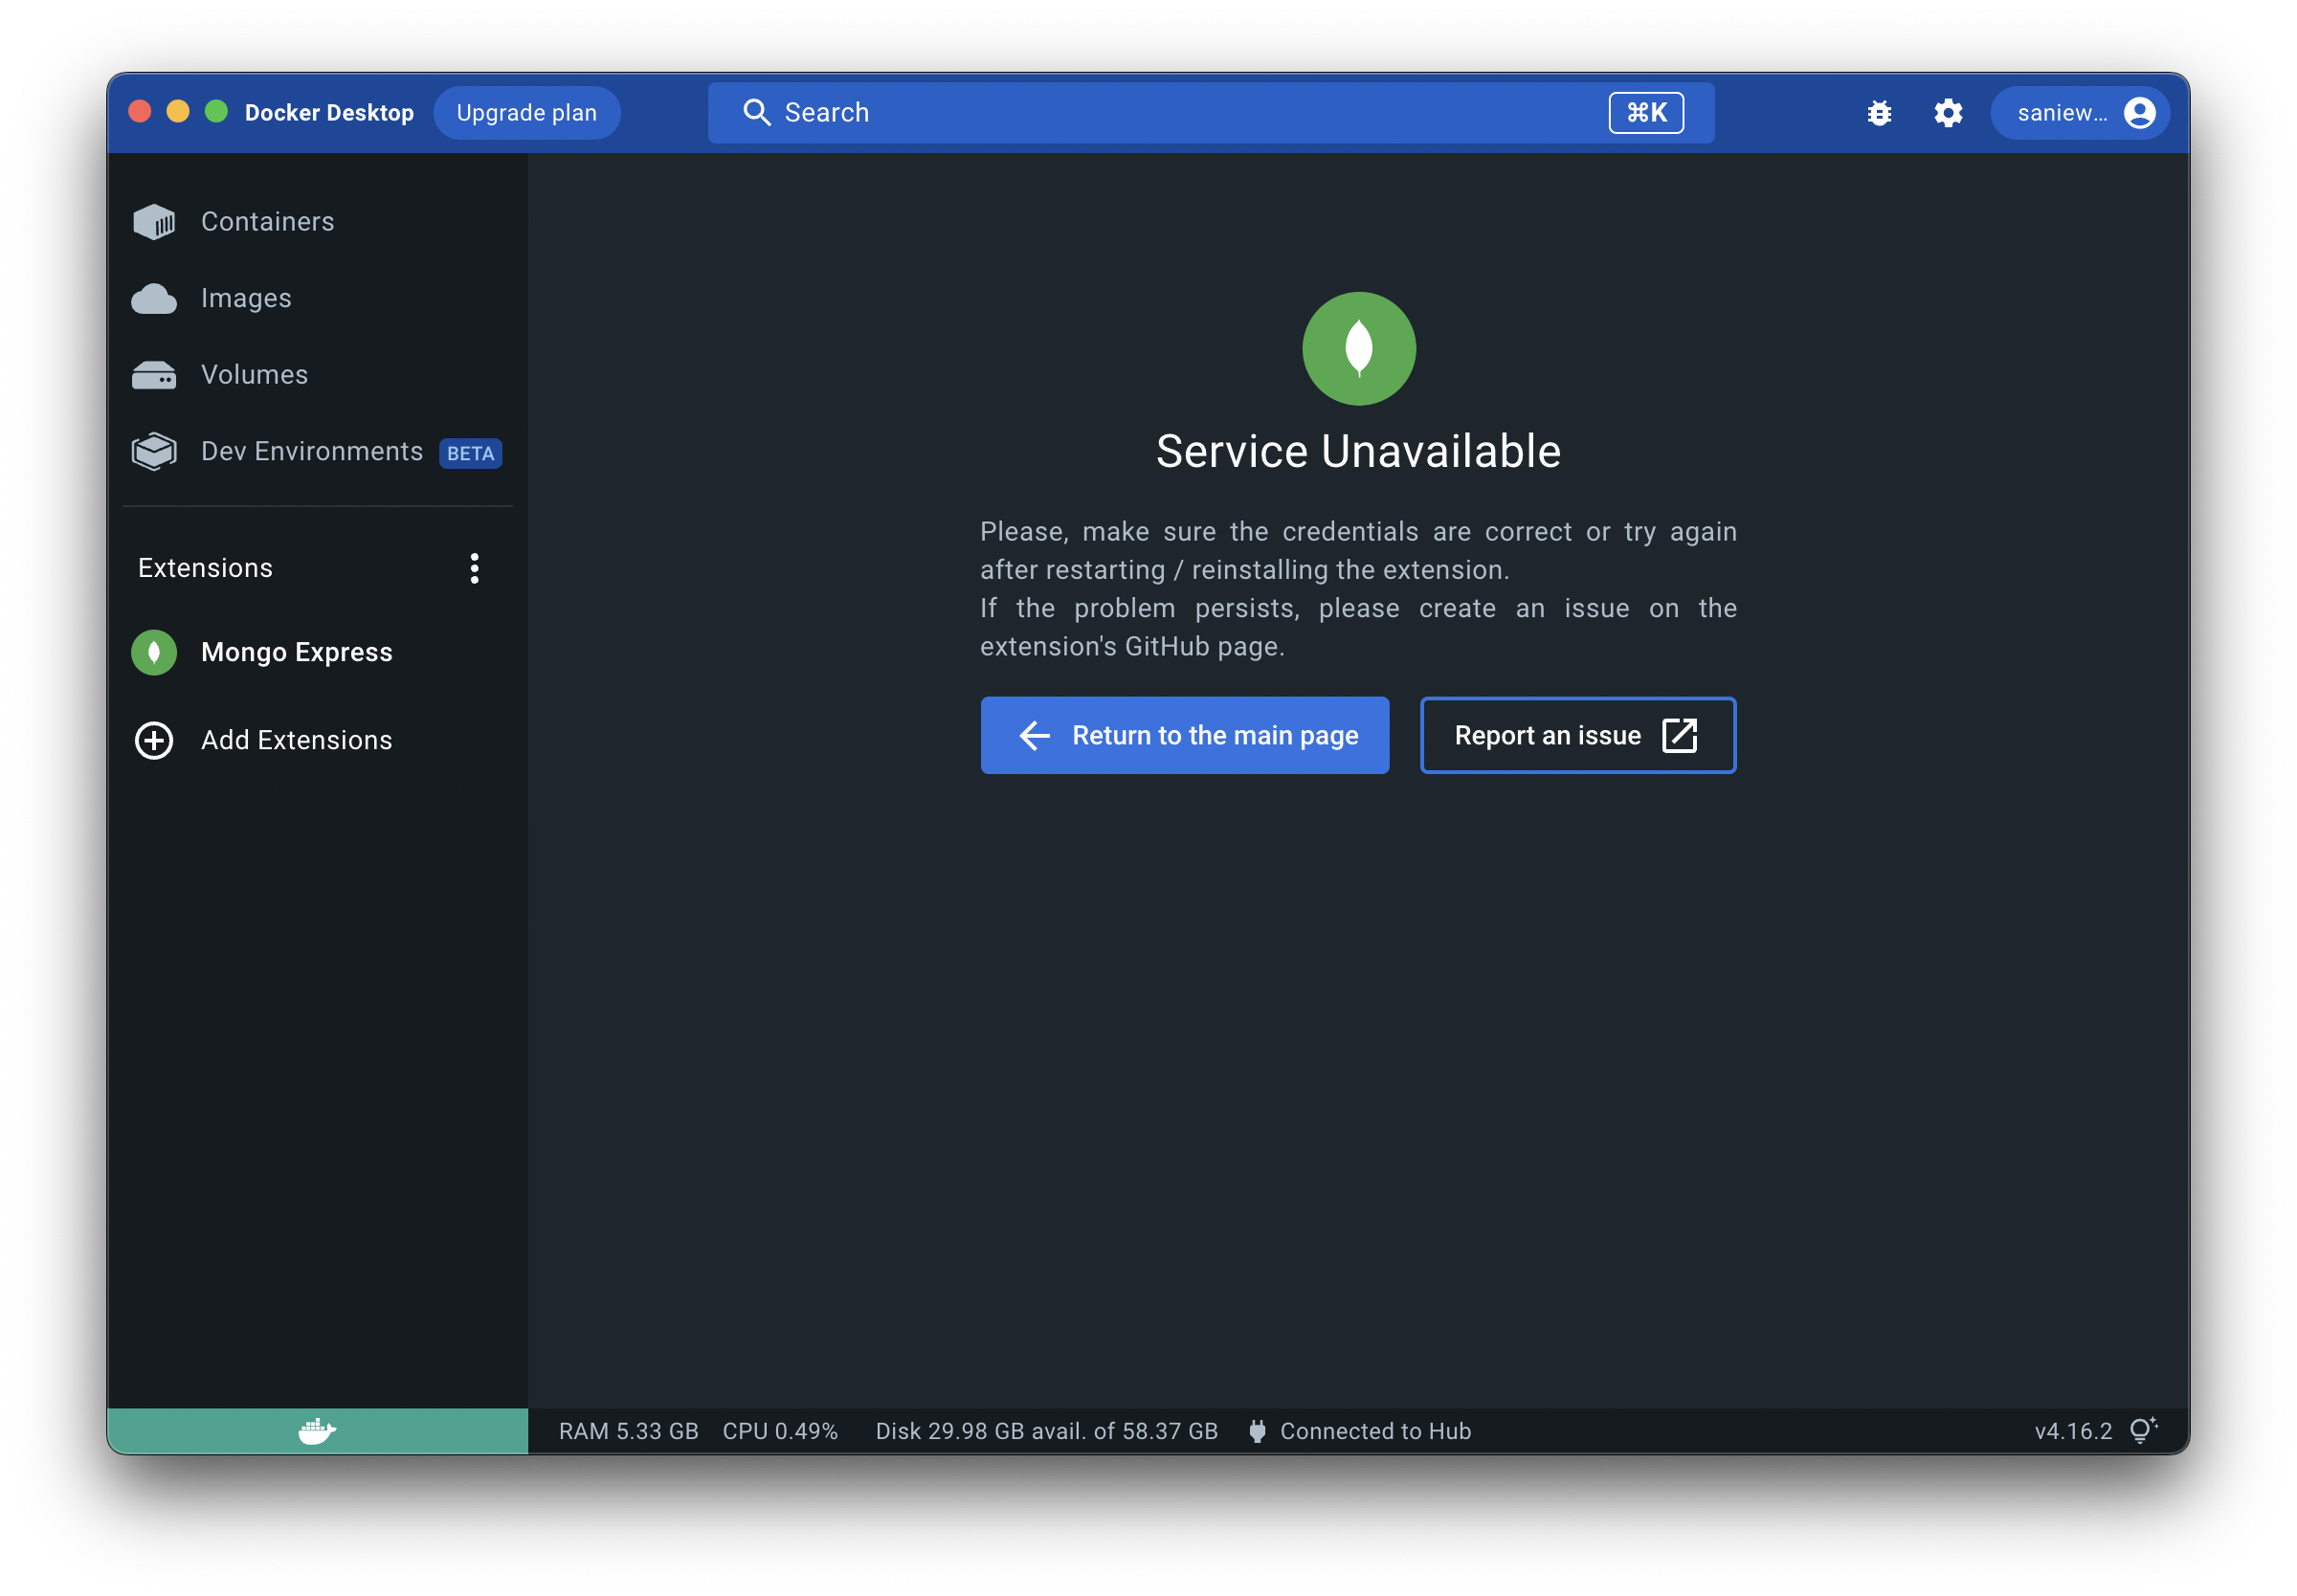
Task: Click the large Mongo leaf logo
Action: point(1358,348)
